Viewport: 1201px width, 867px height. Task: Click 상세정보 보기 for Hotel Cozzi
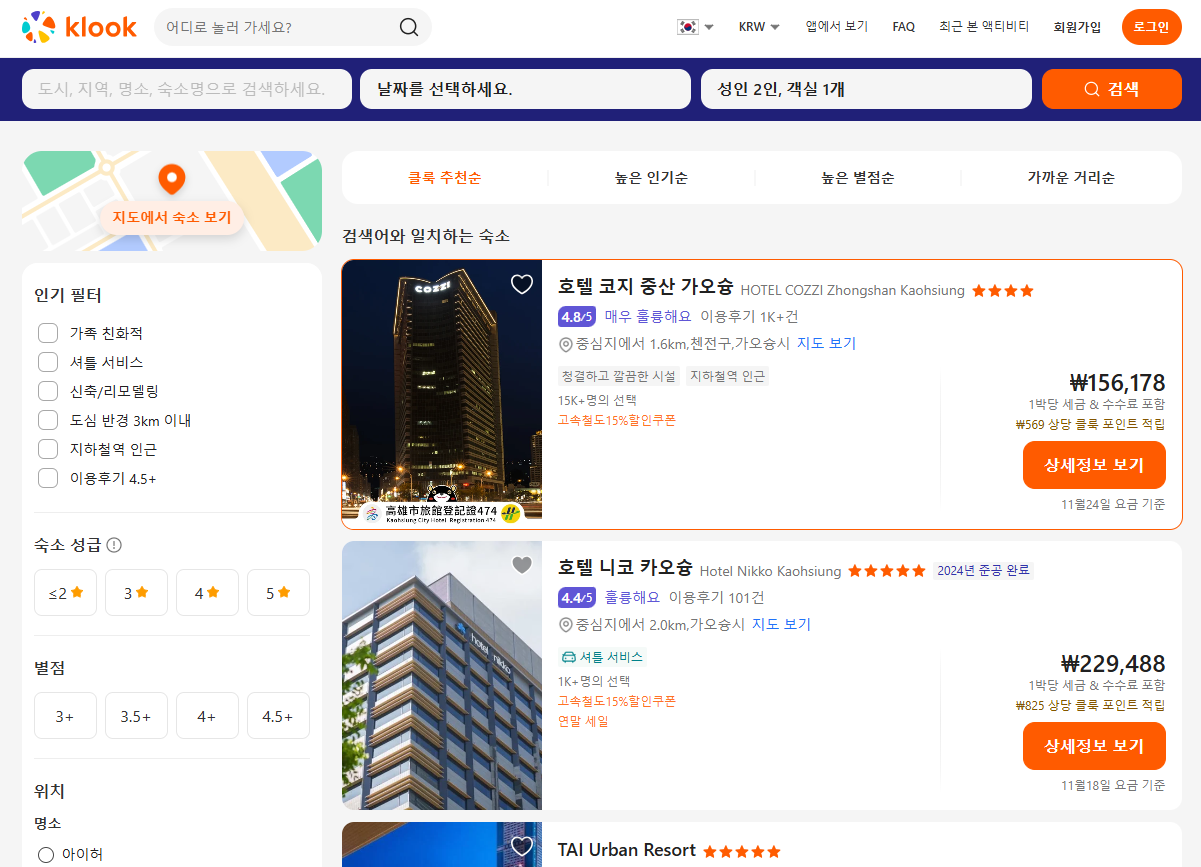pyautogui.click(x=1094, y=465)
